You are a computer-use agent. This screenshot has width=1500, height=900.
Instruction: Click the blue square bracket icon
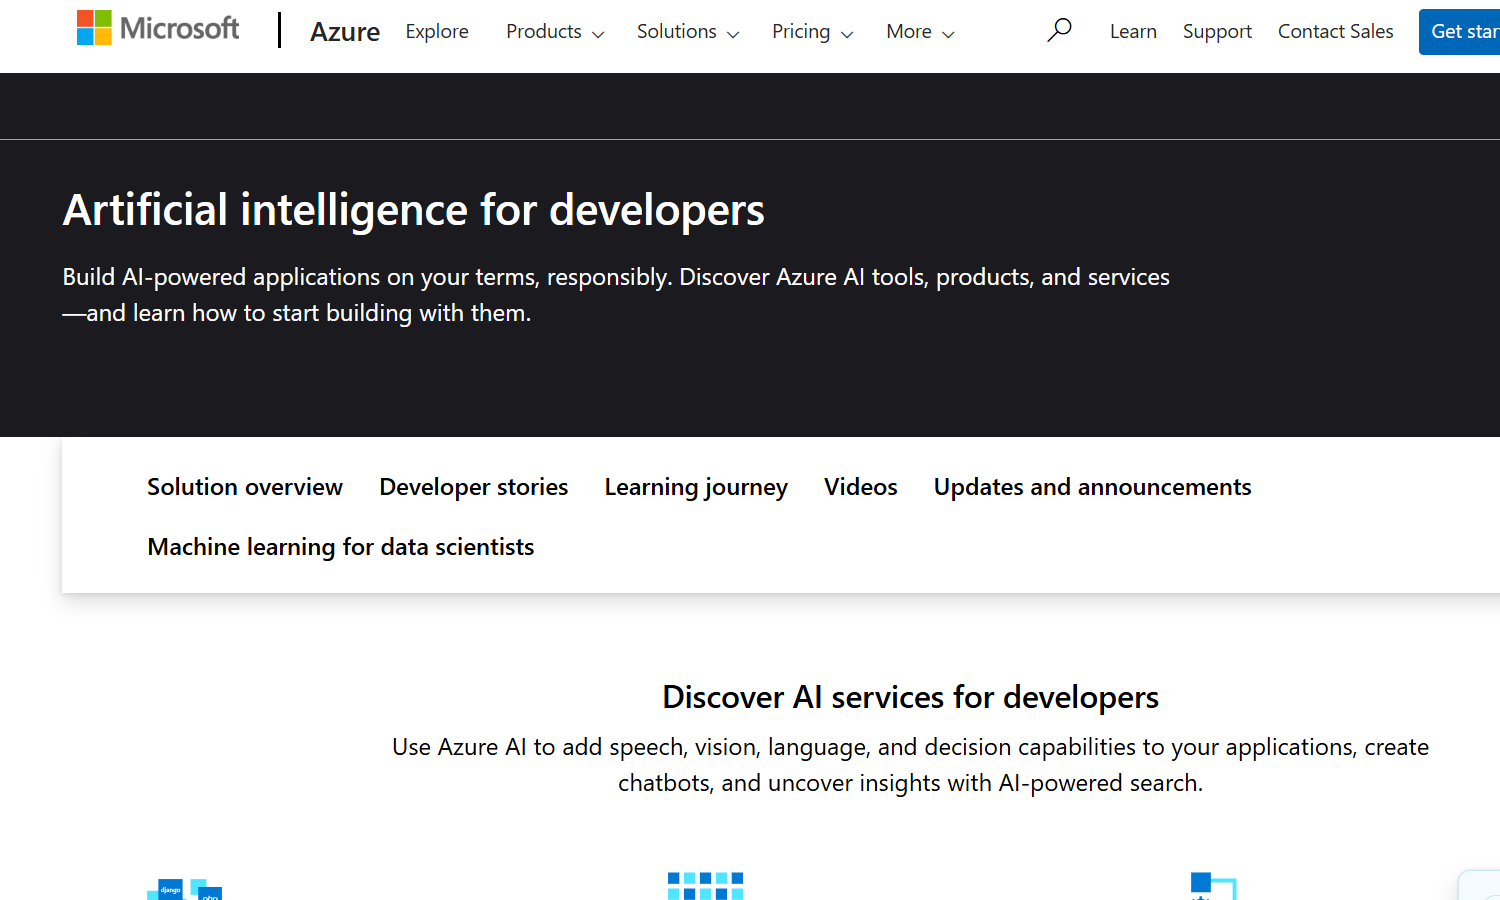click(1213, 886)
